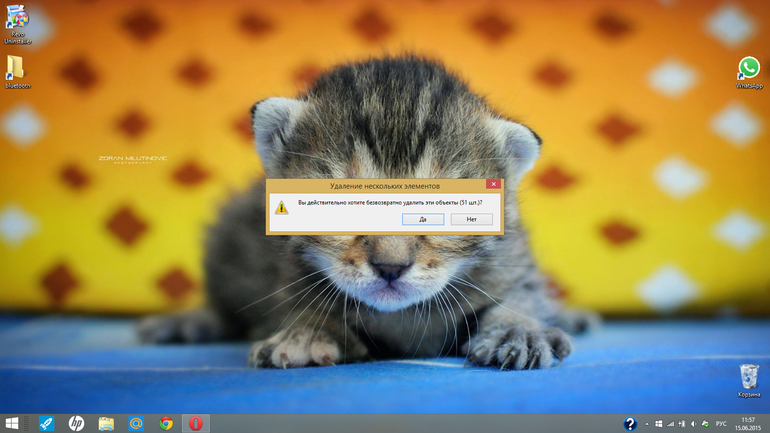The image size is (770, 433).
Task: Open the Mail.ru @ taskbar icon
Action: pyautogui.click(x=136, y=423)
